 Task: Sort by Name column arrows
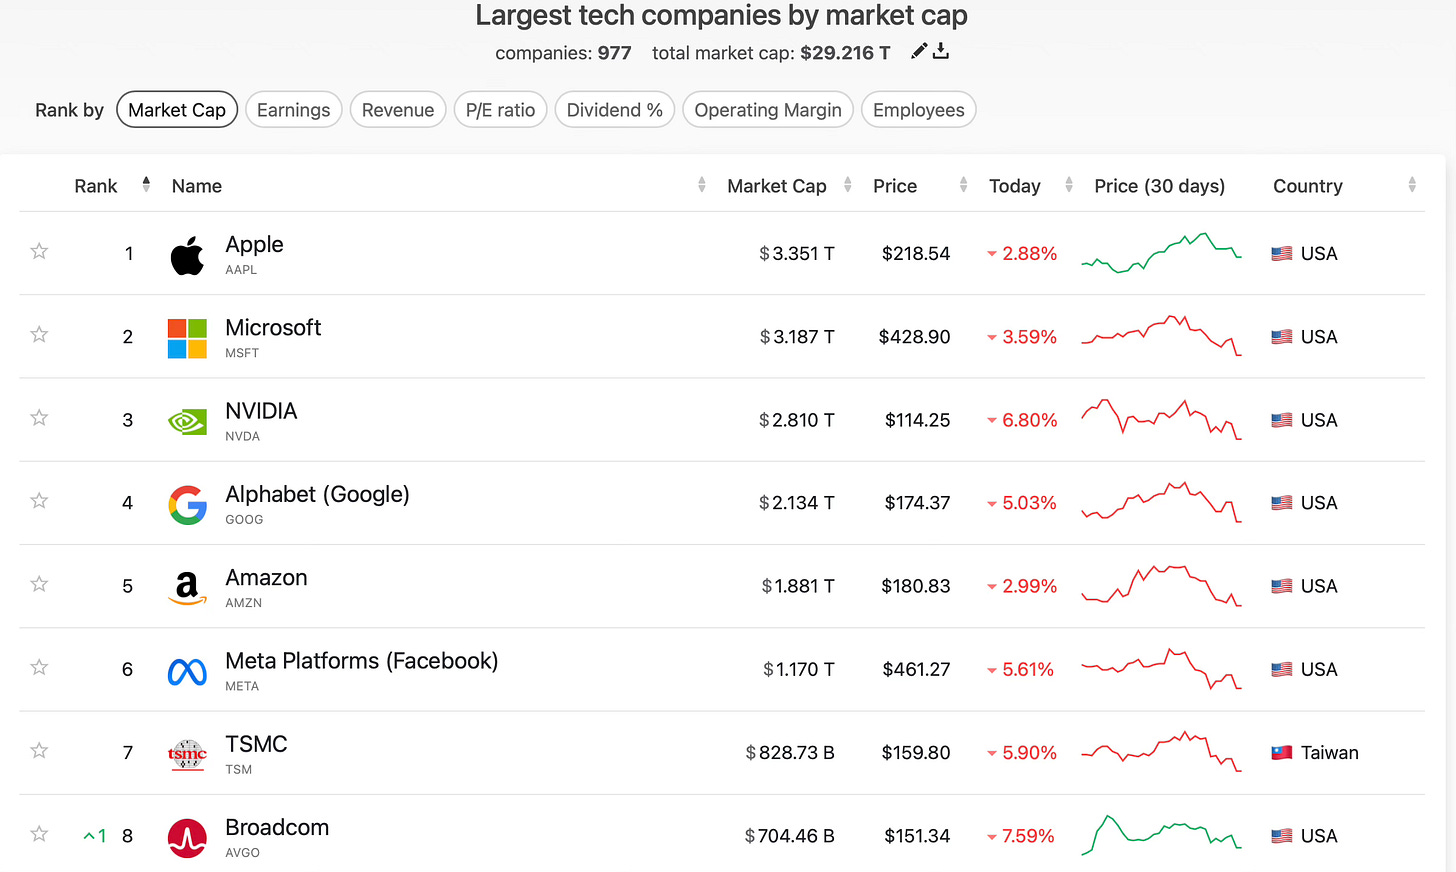click(702, 184)
